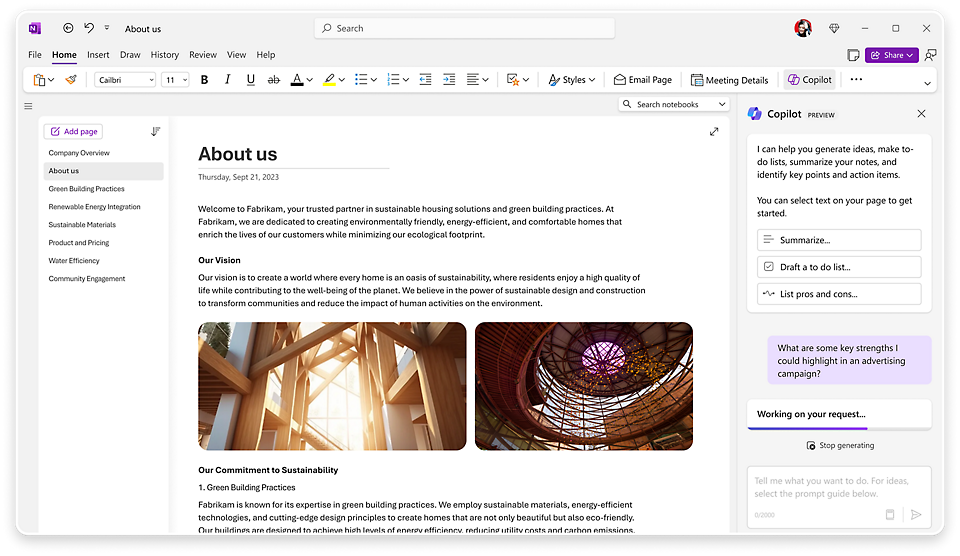Click Draft a to do list suggestion
The height and width of the screenshot is (556, 960).
[839, 267]
